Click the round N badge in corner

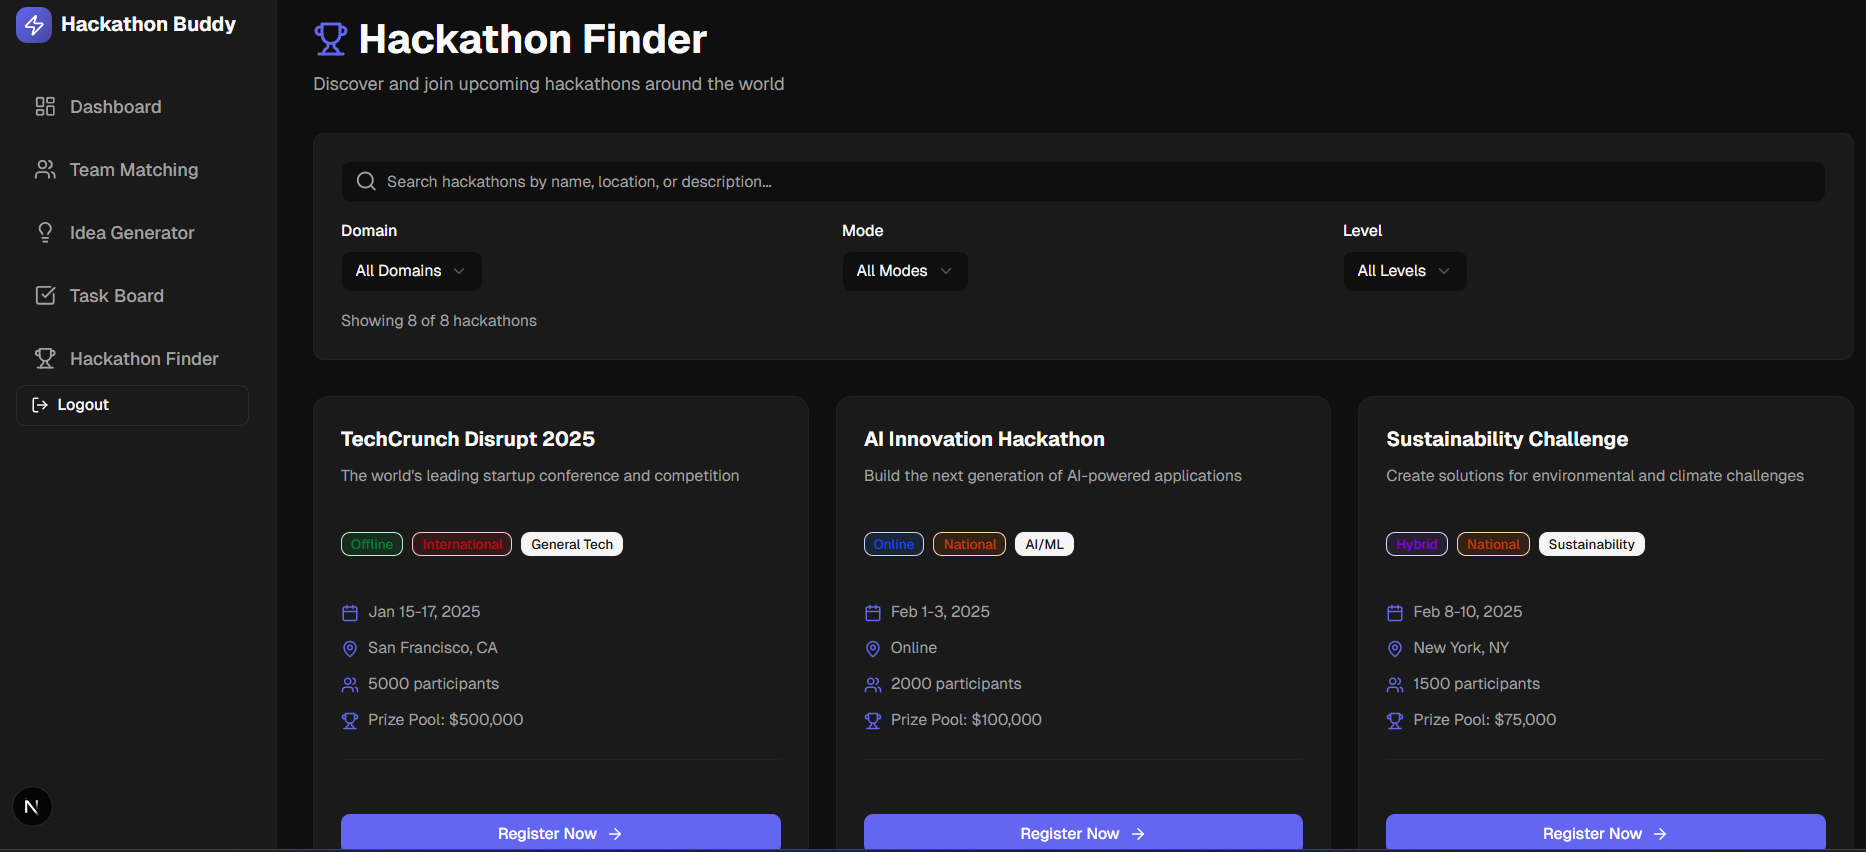(x=32, y=807)
